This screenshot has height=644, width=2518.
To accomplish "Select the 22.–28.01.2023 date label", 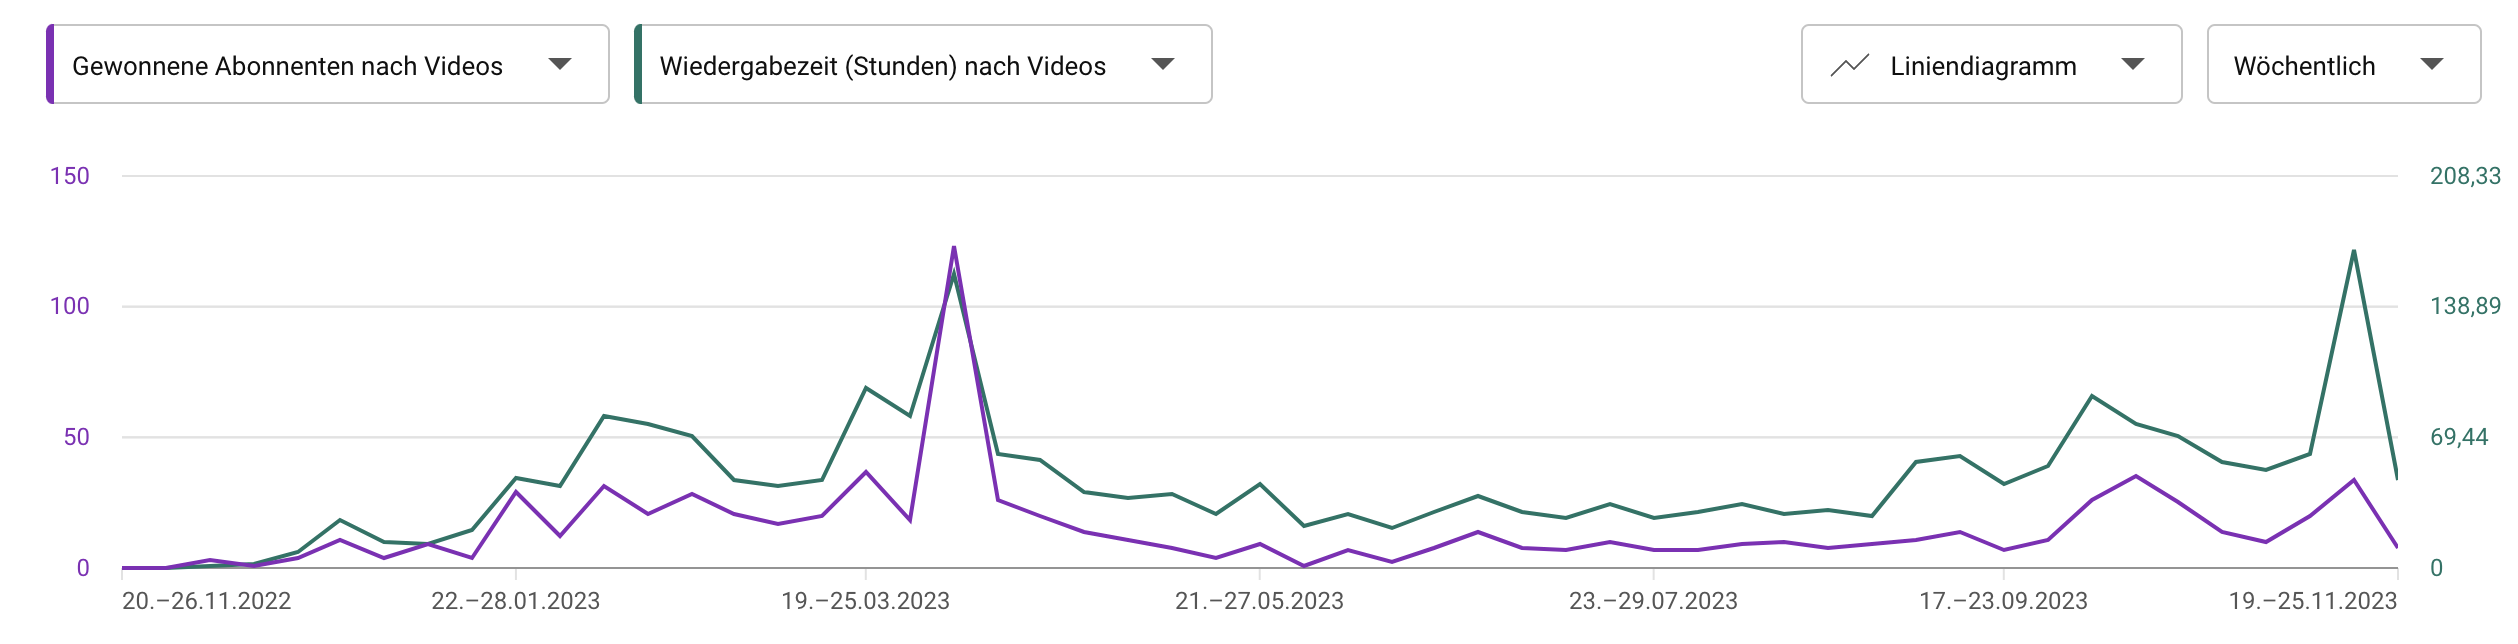I will 515,601.
